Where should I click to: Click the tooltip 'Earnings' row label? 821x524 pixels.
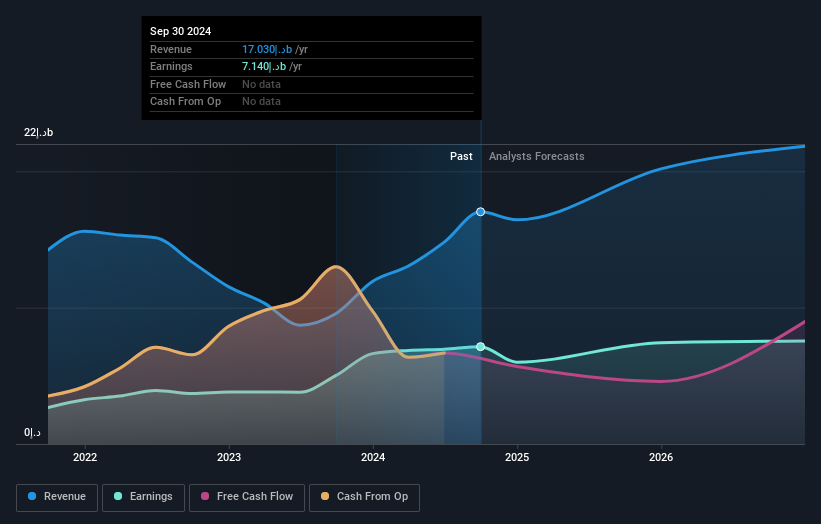click(171, 66)
